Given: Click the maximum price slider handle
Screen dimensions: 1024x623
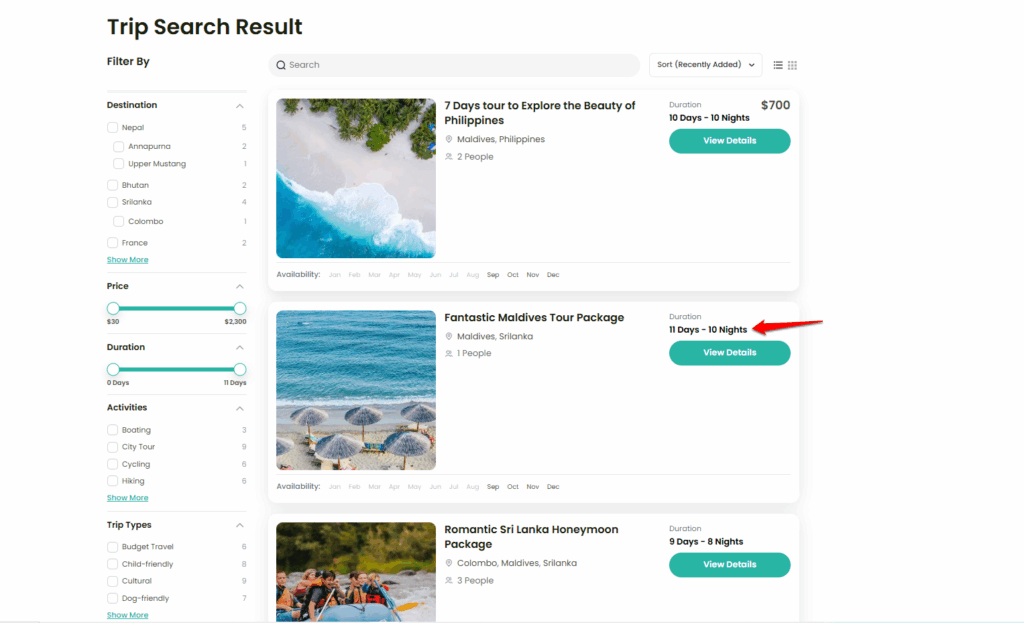Looking at the screenshot, I should pyautogui.click(x=240, y=309).
